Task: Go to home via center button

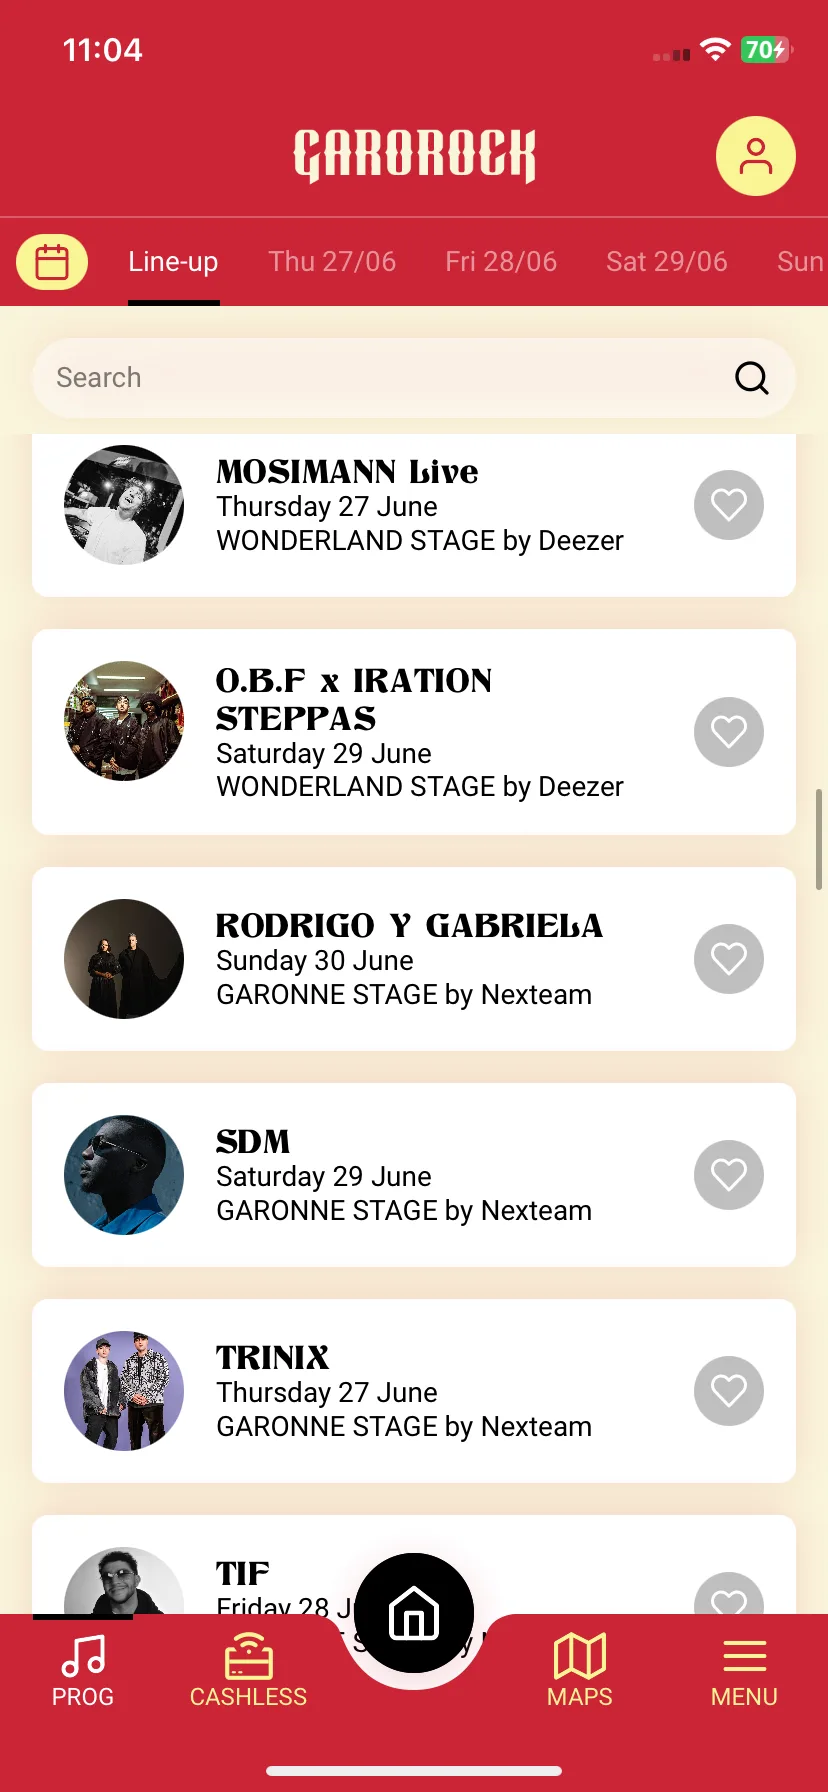Action: click(x=414, y=1613)
